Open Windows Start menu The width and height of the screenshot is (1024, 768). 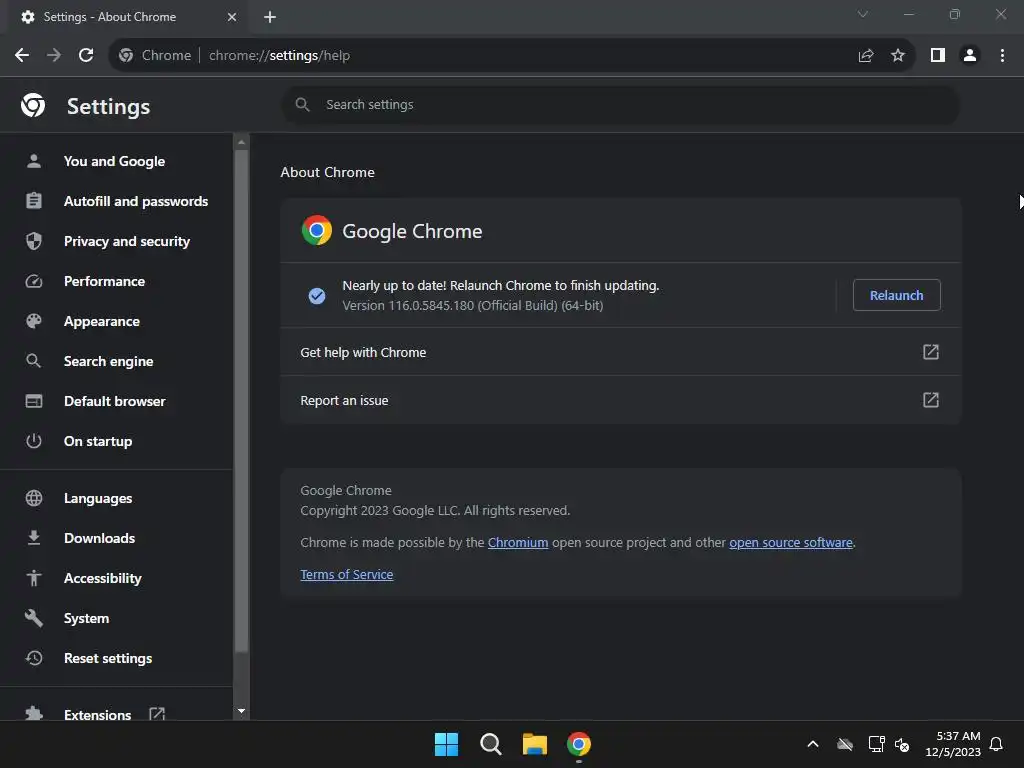(447, 744)
